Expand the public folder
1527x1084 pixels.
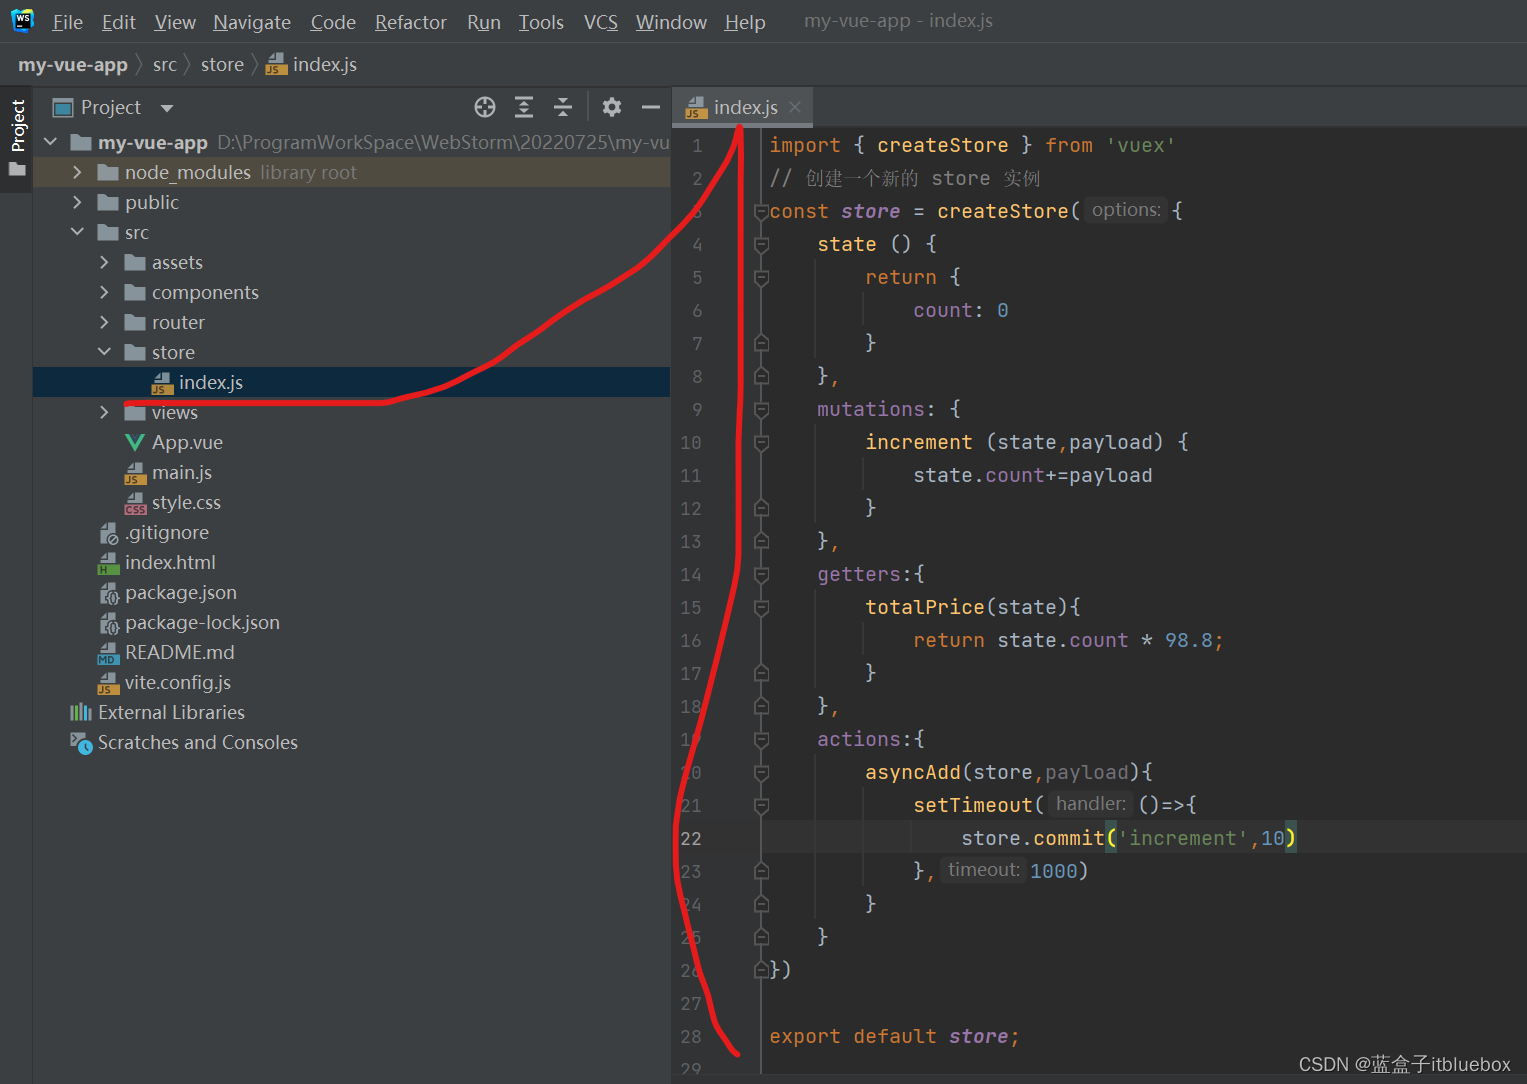77,202
